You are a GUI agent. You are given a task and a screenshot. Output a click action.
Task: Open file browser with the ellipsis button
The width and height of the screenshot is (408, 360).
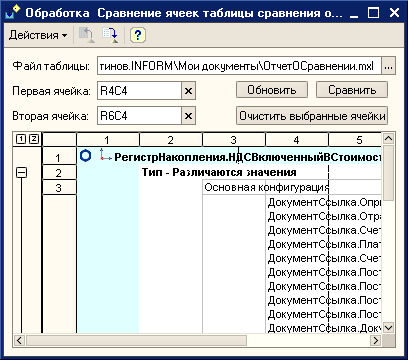coord(388,66)
